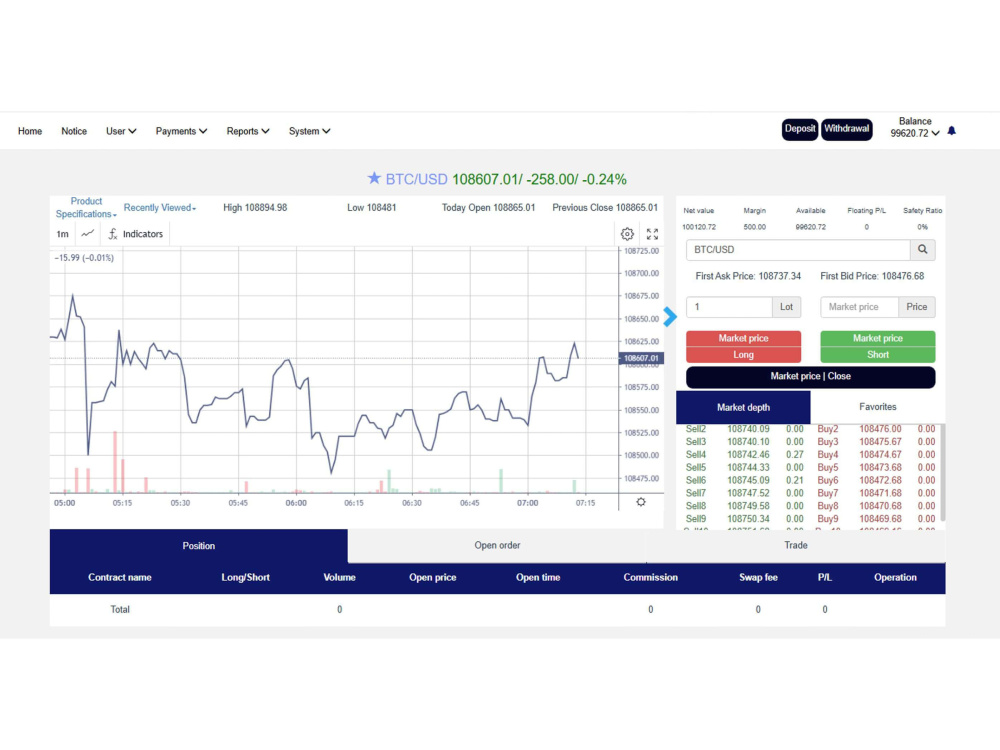Click Market price | Close button
Viewport: 1000px width, 750px height.
coord(811,376)
